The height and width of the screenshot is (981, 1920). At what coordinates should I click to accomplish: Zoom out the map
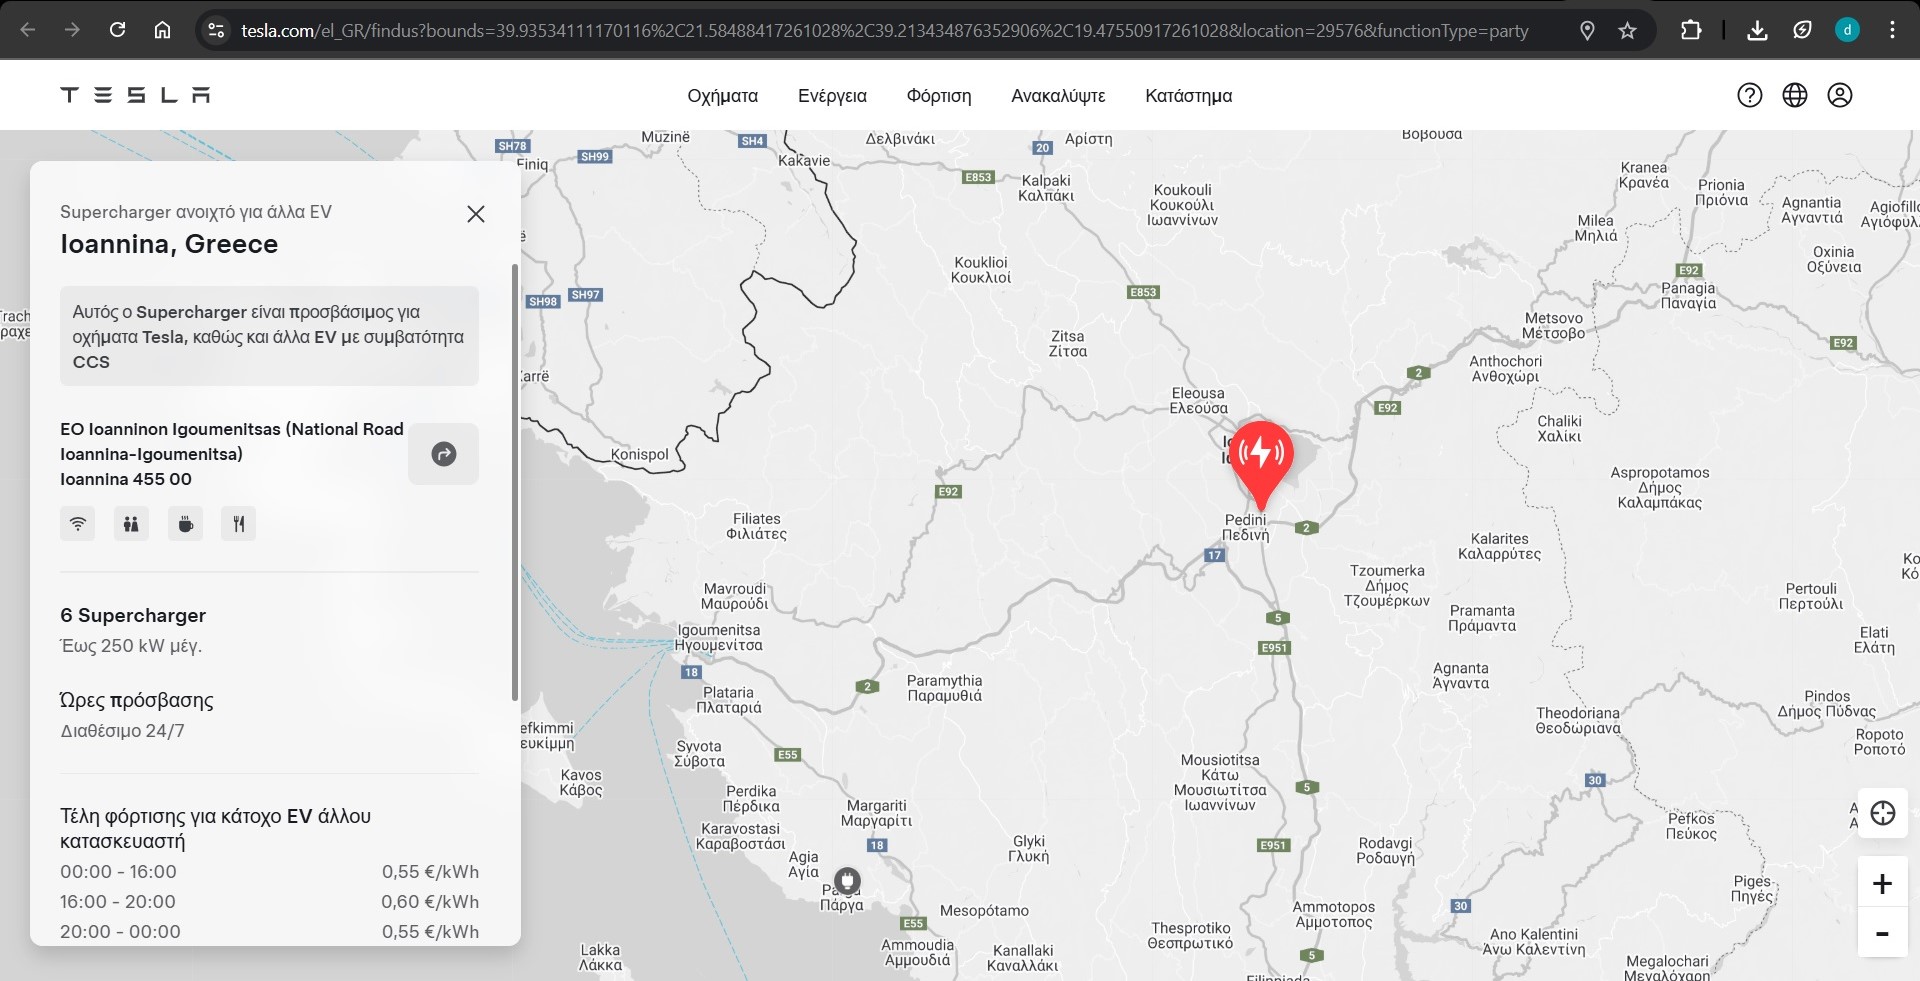(x=1883, y=933)
